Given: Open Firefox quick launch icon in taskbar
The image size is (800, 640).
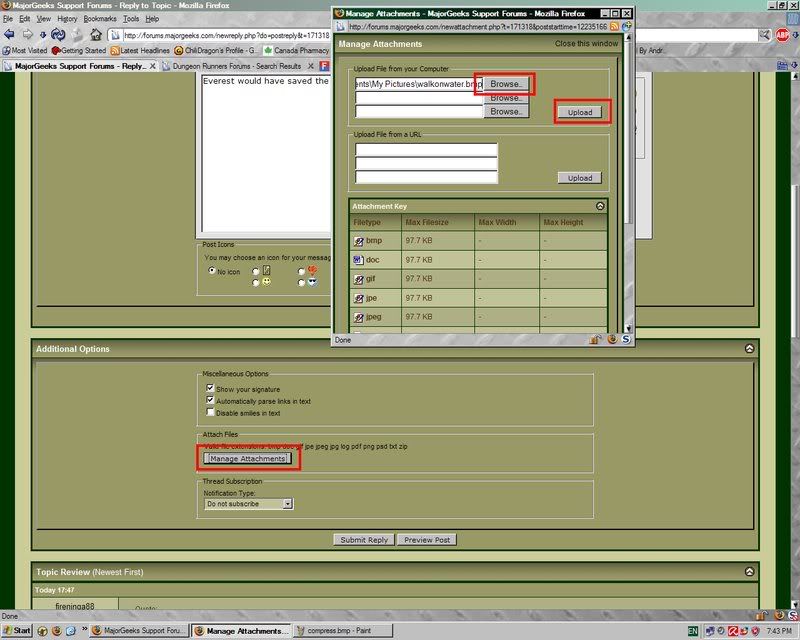Looking at the screenshot, I should [56, 631].
